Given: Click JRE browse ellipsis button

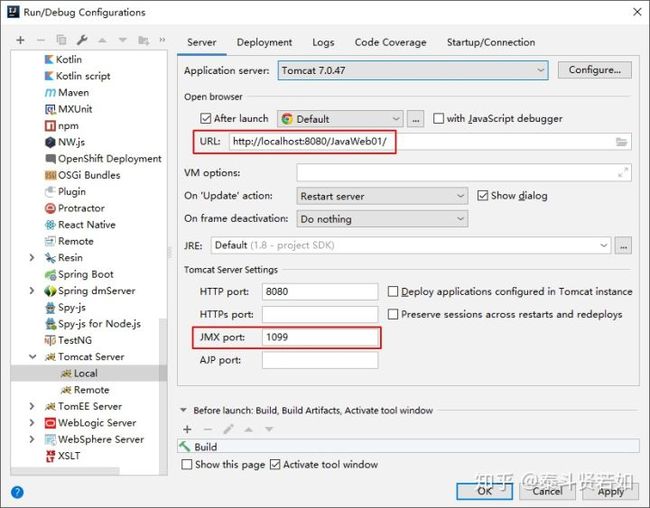Looking at the screenshot, I should (x=623, y=245).
